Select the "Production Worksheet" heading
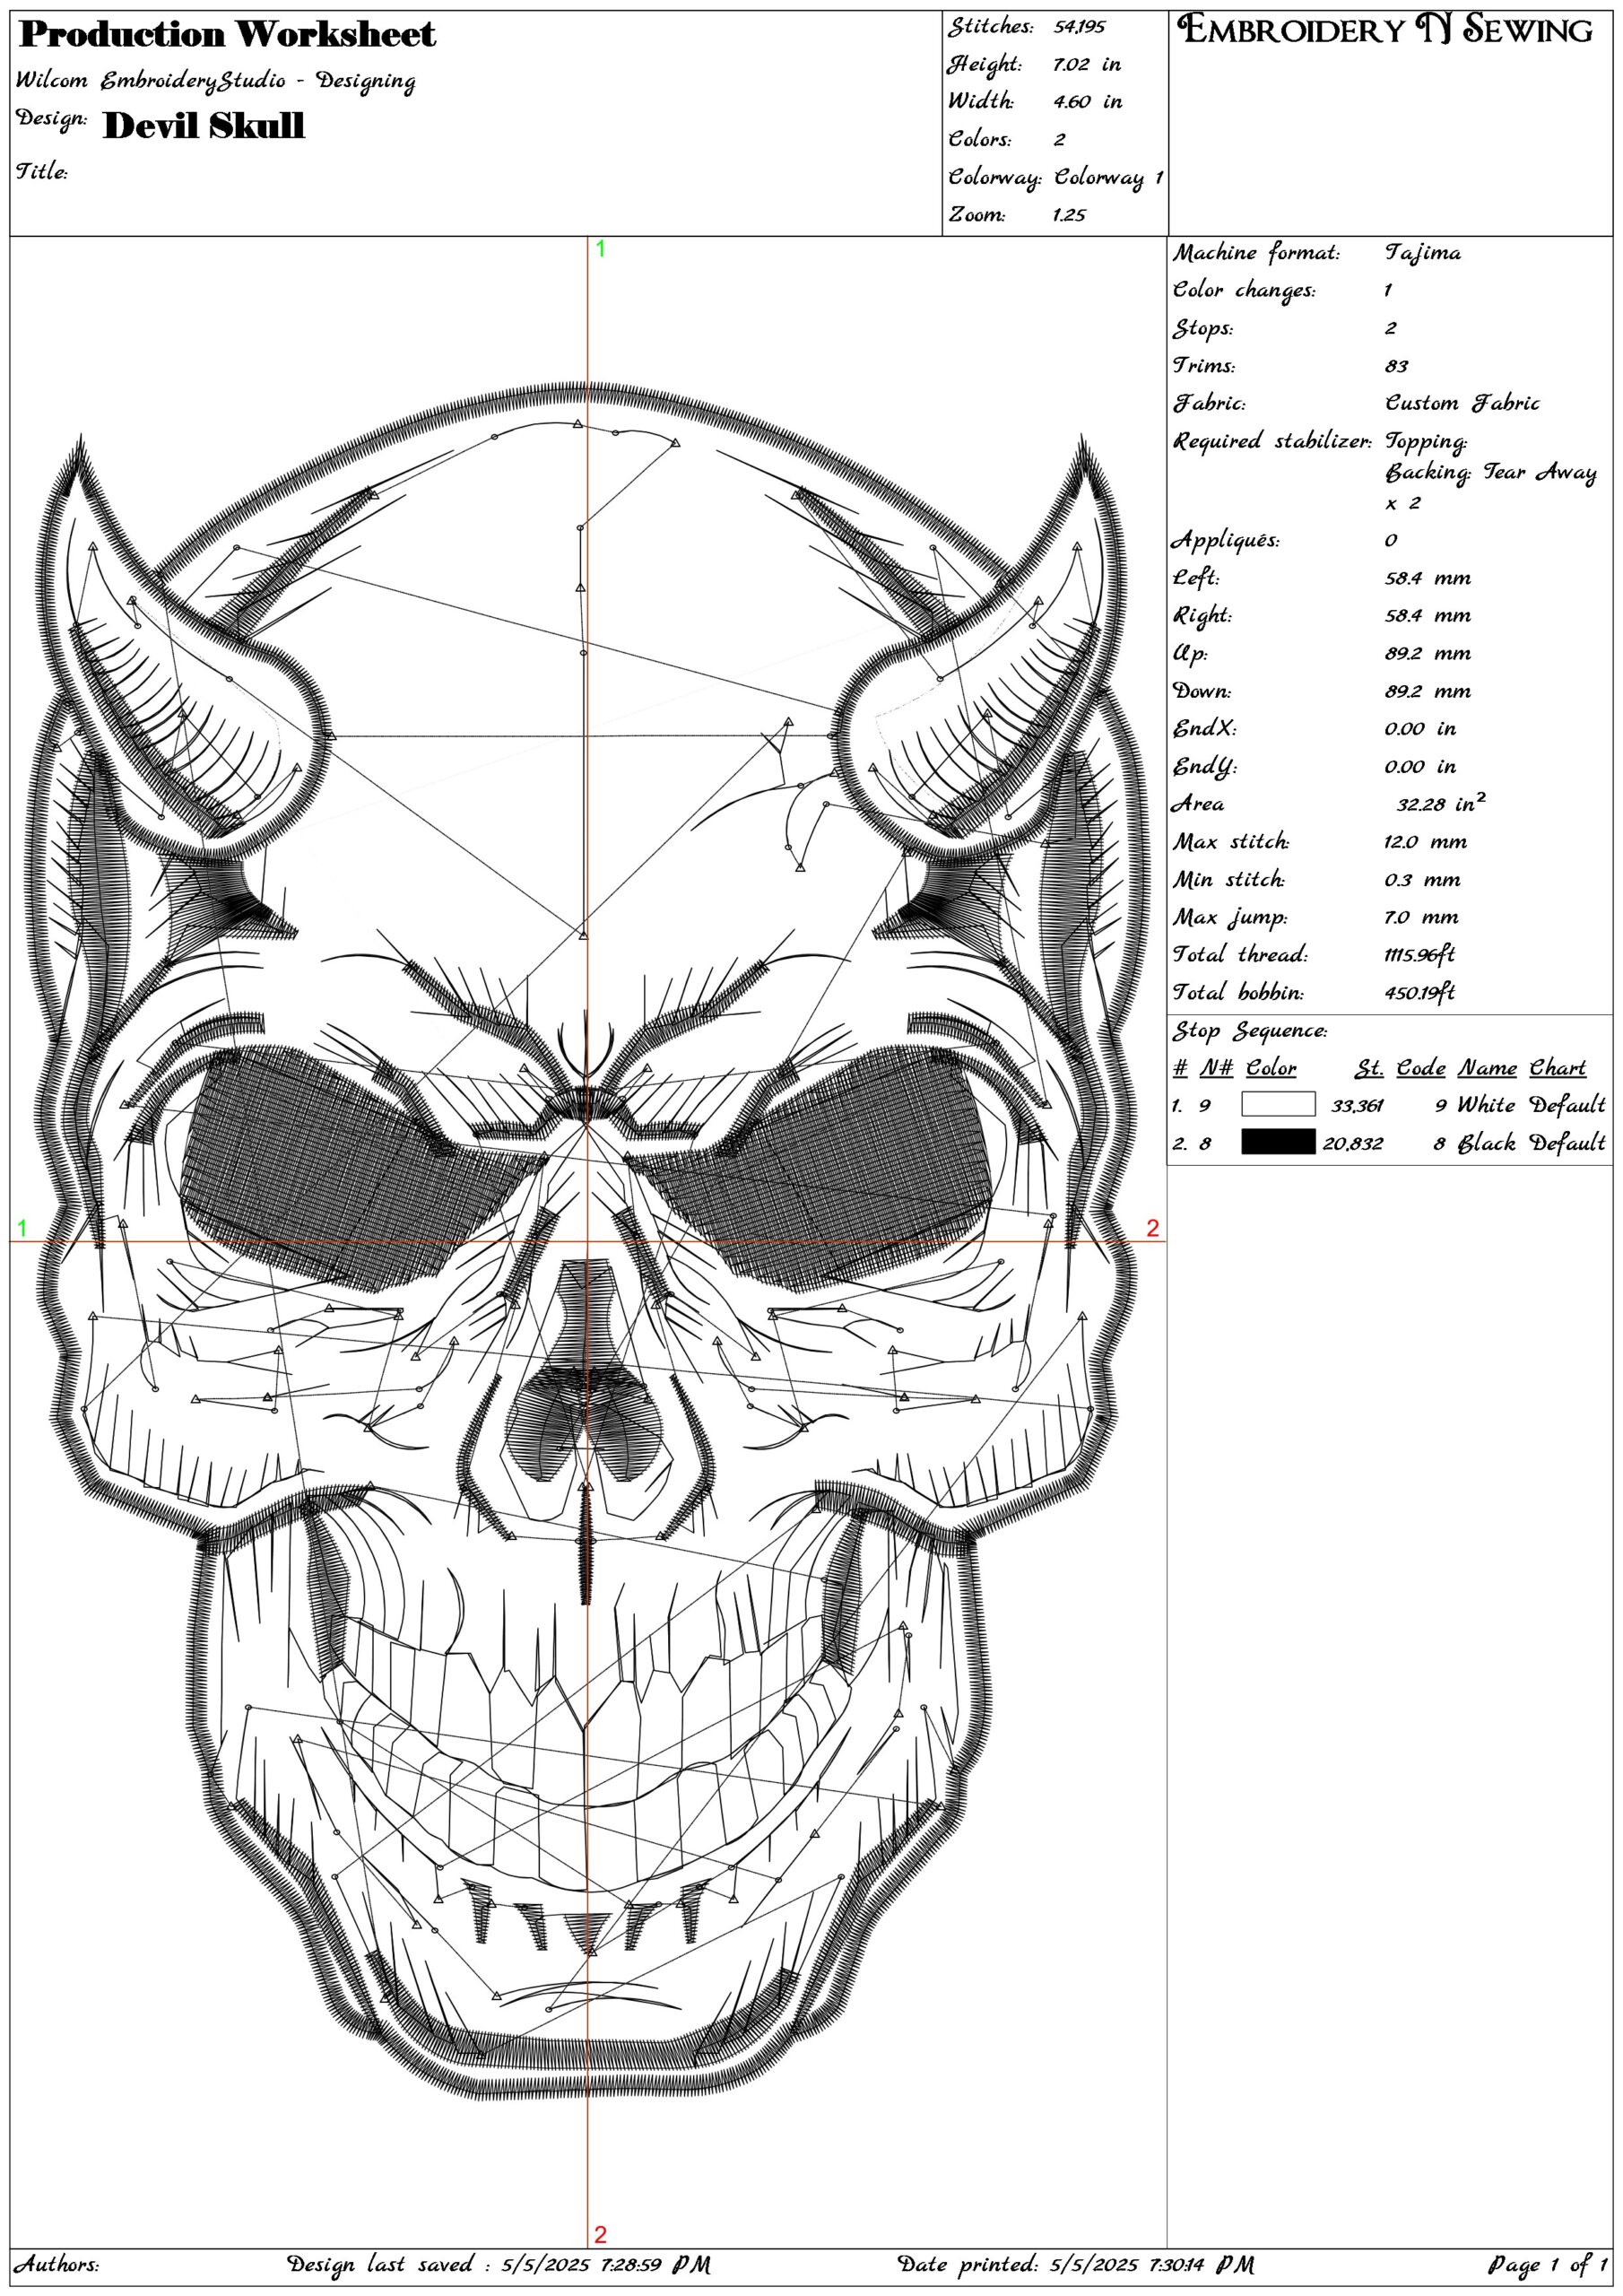This screenshot has height=2296, width=1623. (227, 35)
